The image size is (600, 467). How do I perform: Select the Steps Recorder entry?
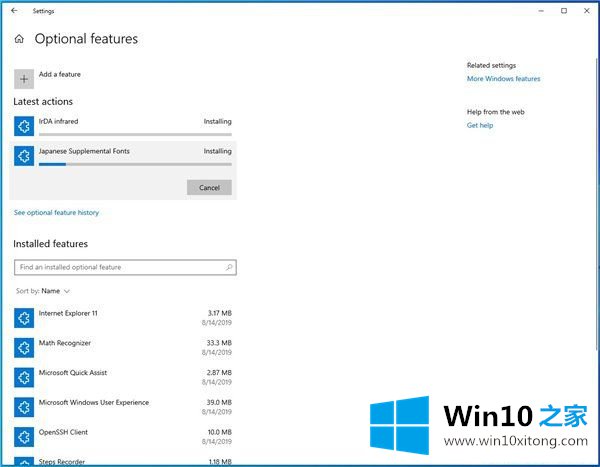coord(123,461)
